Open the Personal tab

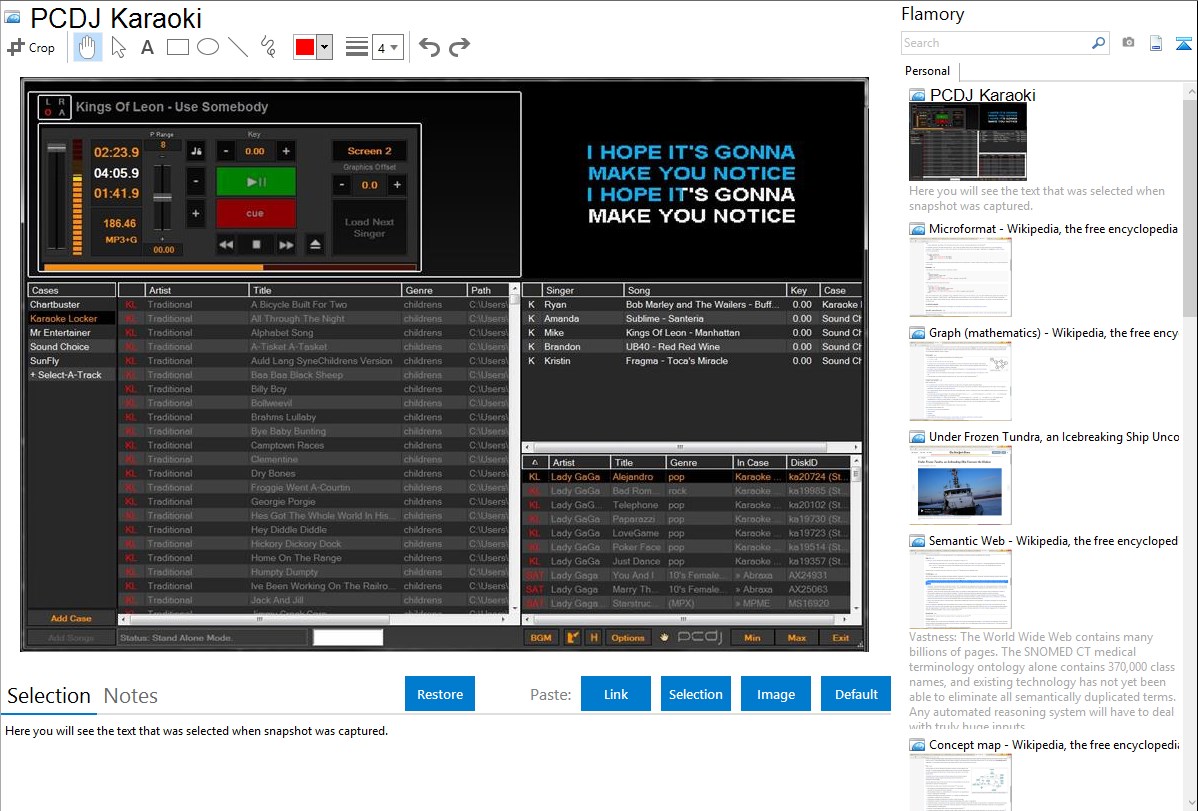click(x=927, y=71)
